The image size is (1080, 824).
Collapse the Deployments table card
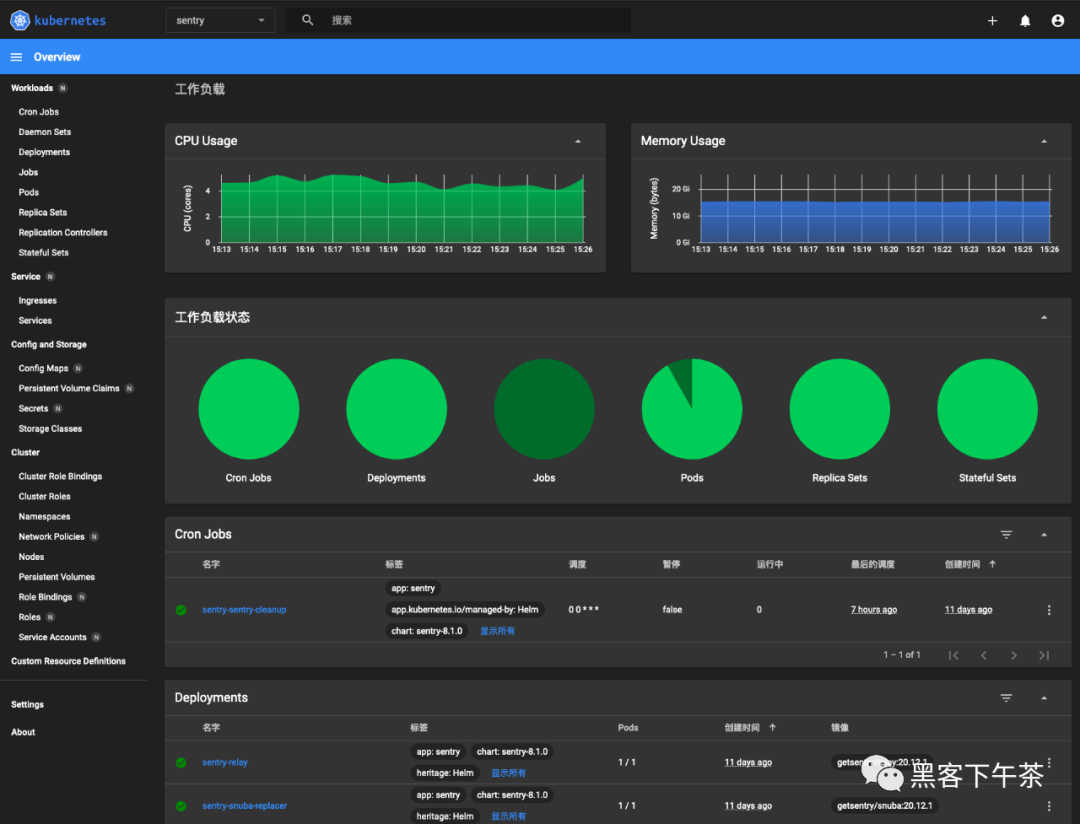pos(1044,698)
